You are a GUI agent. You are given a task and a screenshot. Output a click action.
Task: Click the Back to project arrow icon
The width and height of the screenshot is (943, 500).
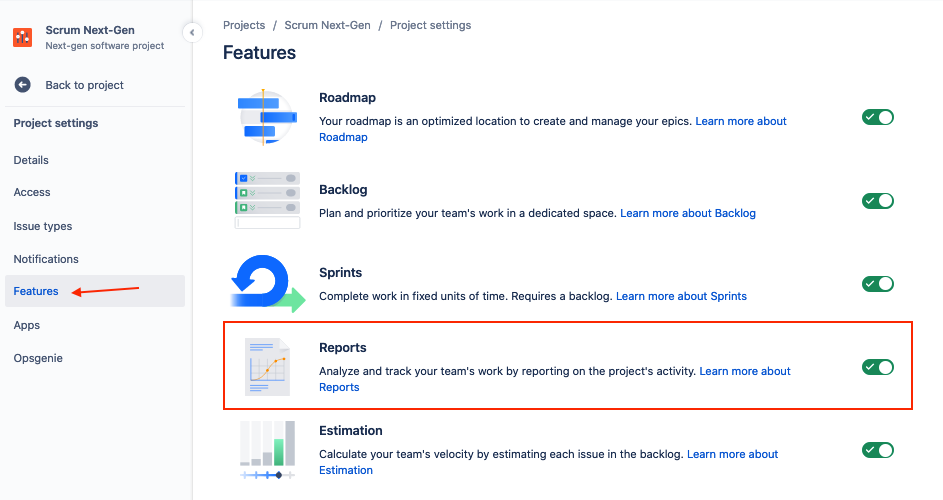tap(22, 85)
